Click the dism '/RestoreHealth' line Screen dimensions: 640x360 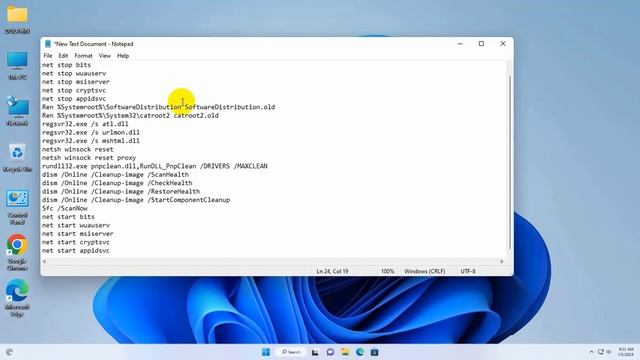[x=121, y=191]
